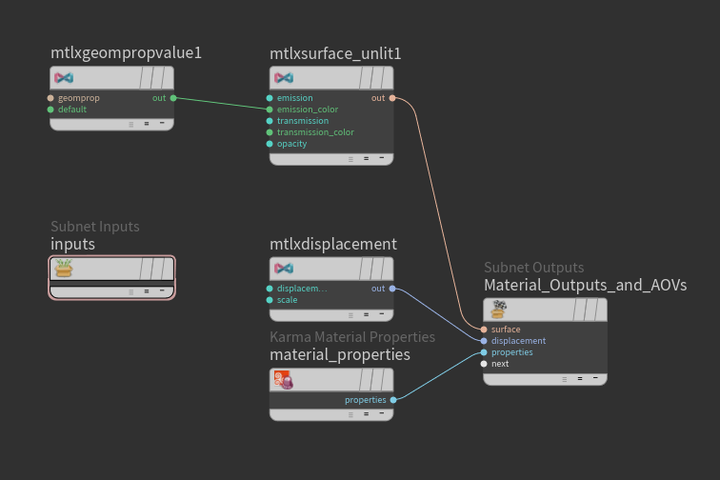Click the emission_color input port on mtlxsurface_unlit1
720x480 pixels.
pyautogui.click(x=270, y=110)
